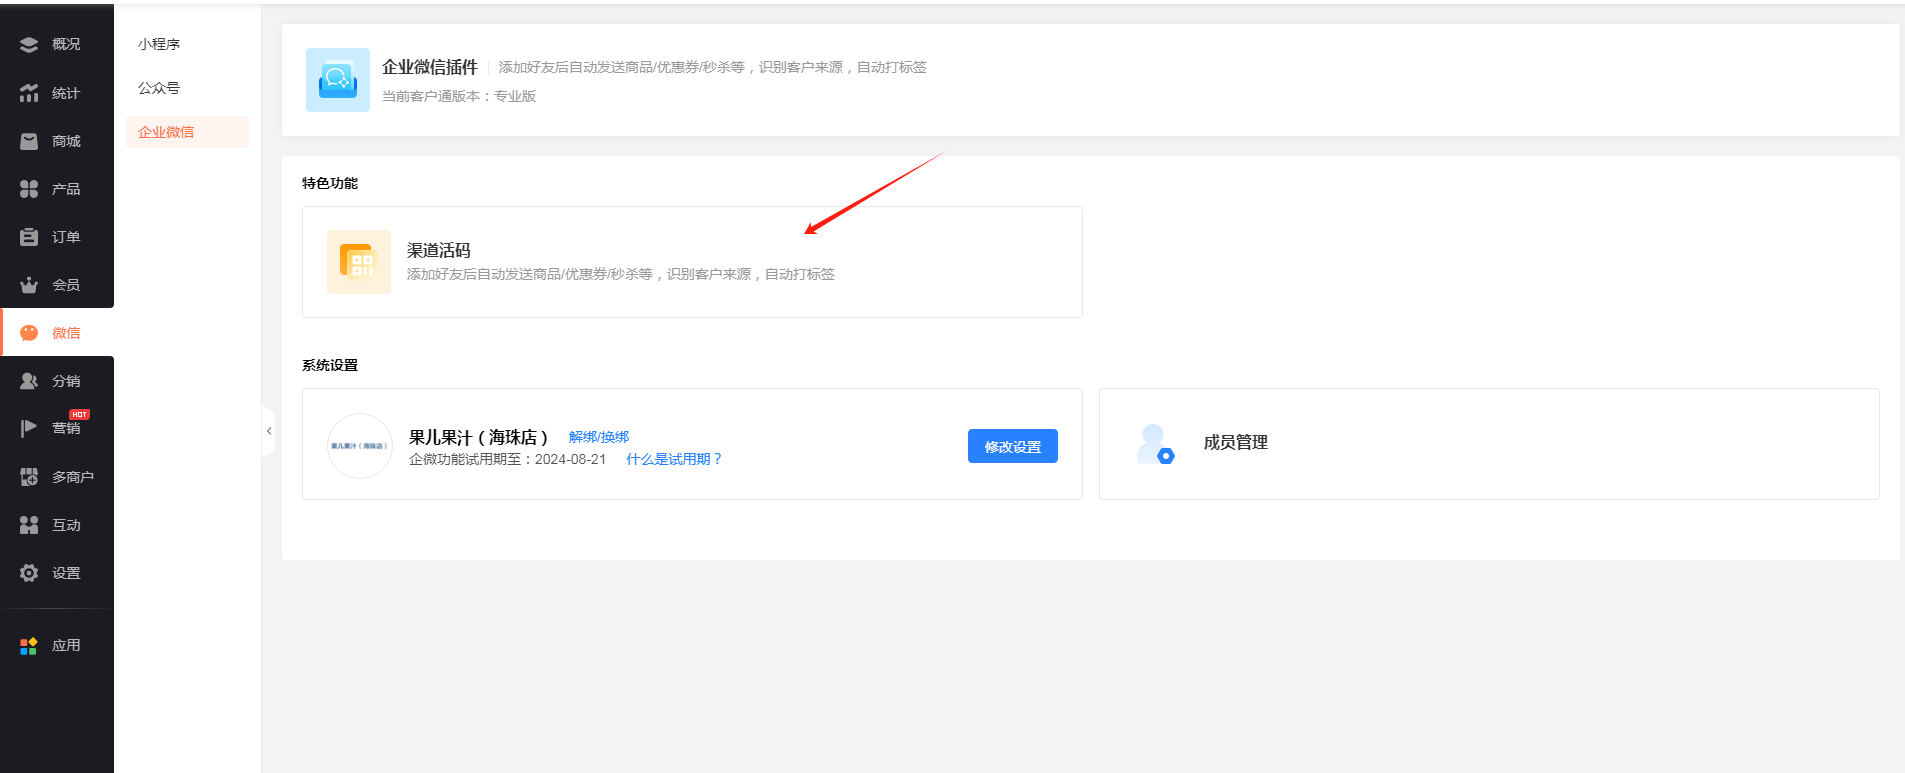Click the 修改设置 button

(1013, 446)
